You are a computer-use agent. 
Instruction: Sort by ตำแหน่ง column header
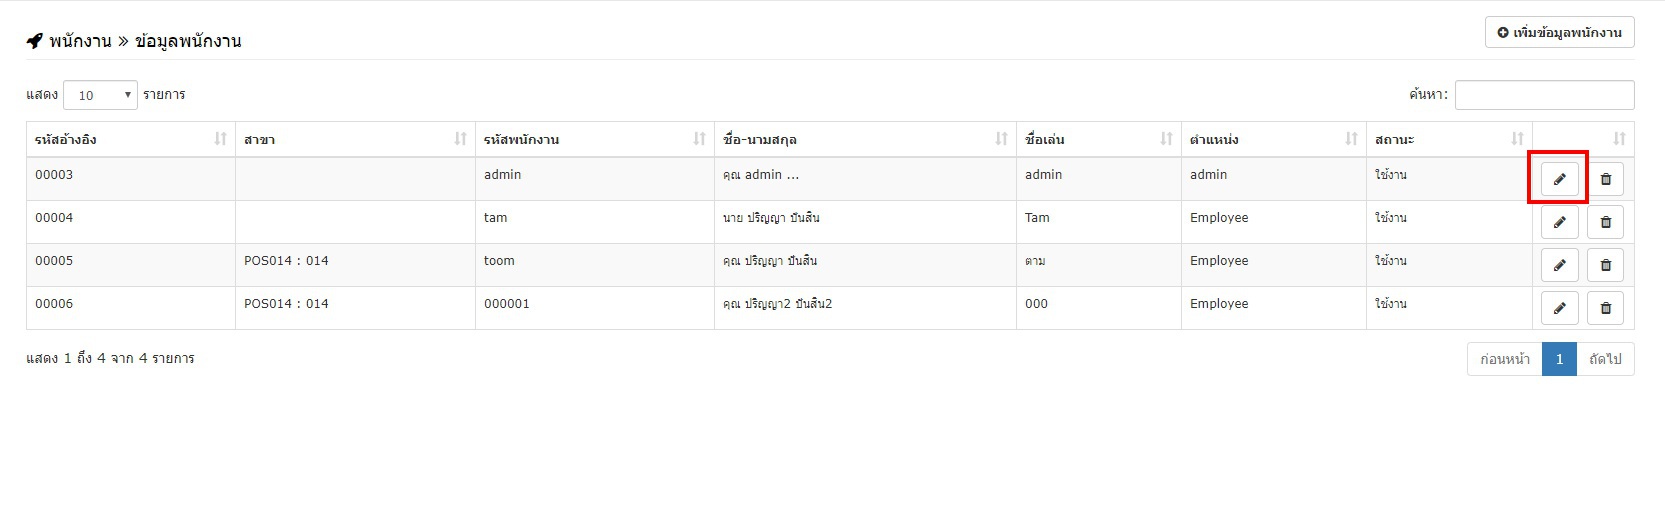[1274, 139]
